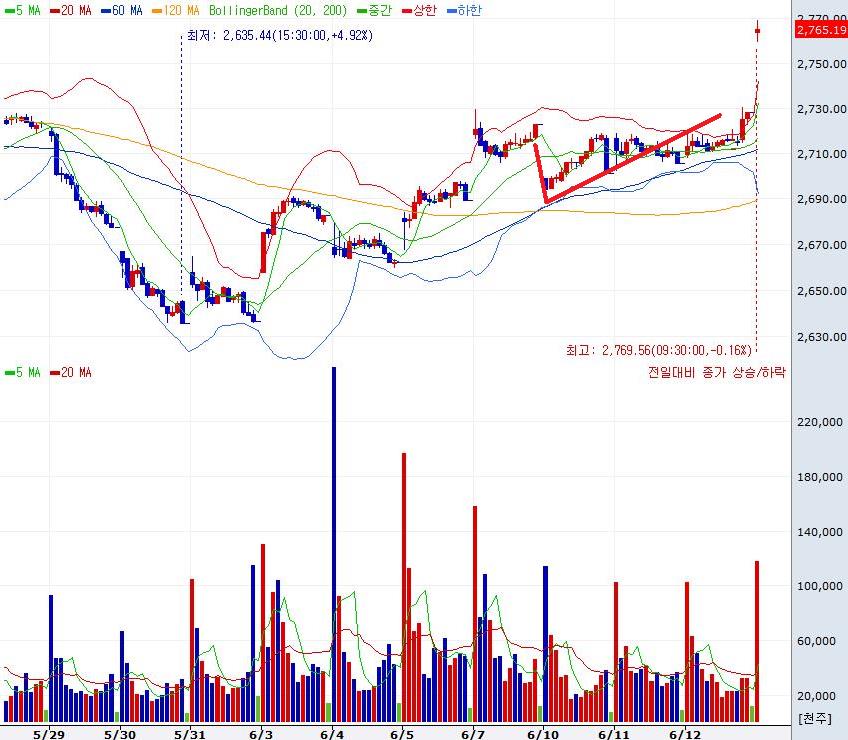Click the 180,000 volume axis label
The width and height of the screenshot is (848, 740).
[820, 477]
